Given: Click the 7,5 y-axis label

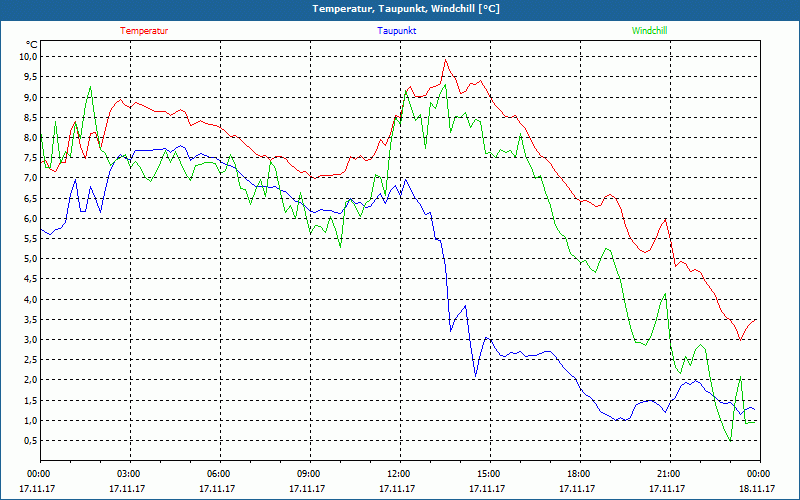Looking at the screenshot, I should [x=31, y=158].
